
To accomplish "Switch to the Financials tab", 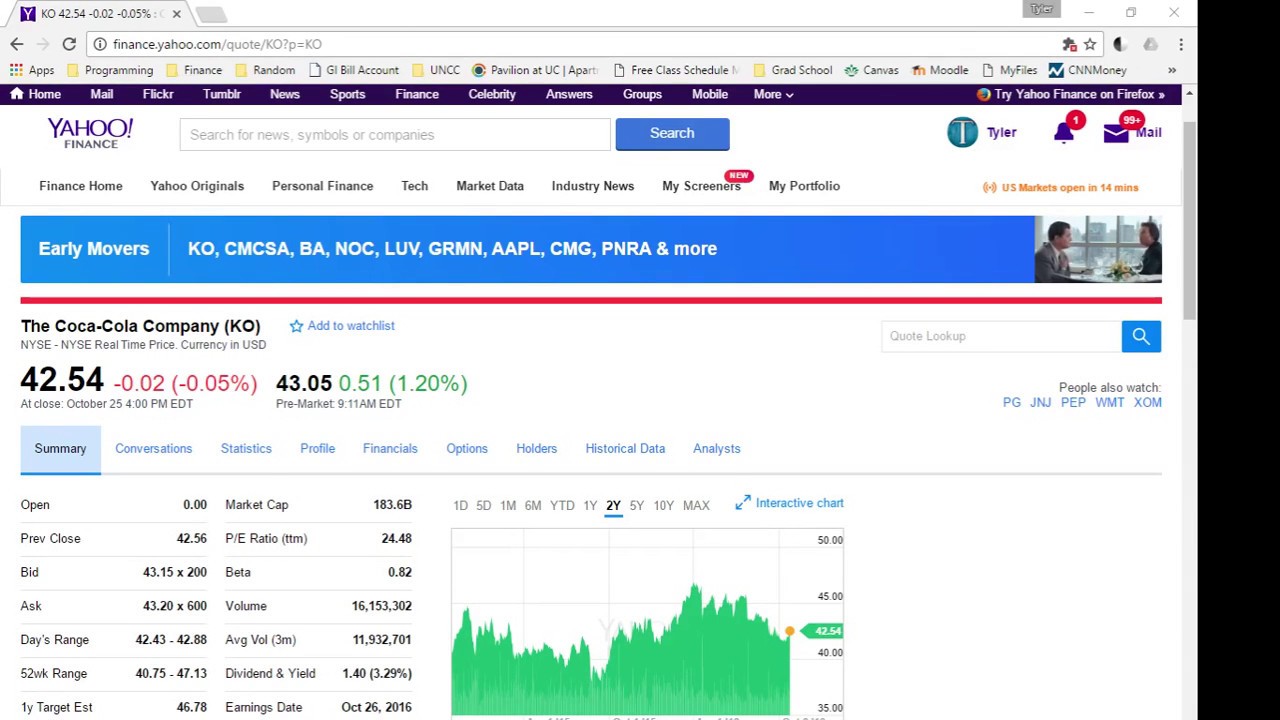I will coord(390,448).
